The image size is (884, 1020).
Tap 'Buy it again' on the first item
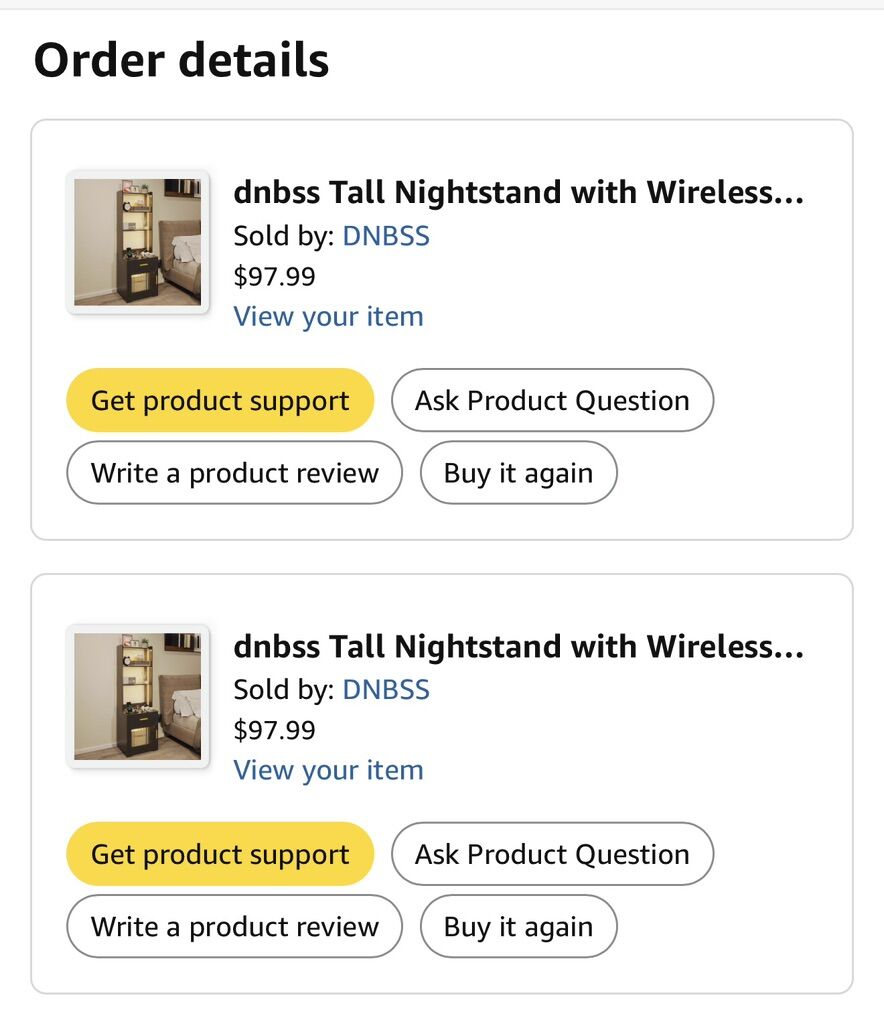coord(518,473)
